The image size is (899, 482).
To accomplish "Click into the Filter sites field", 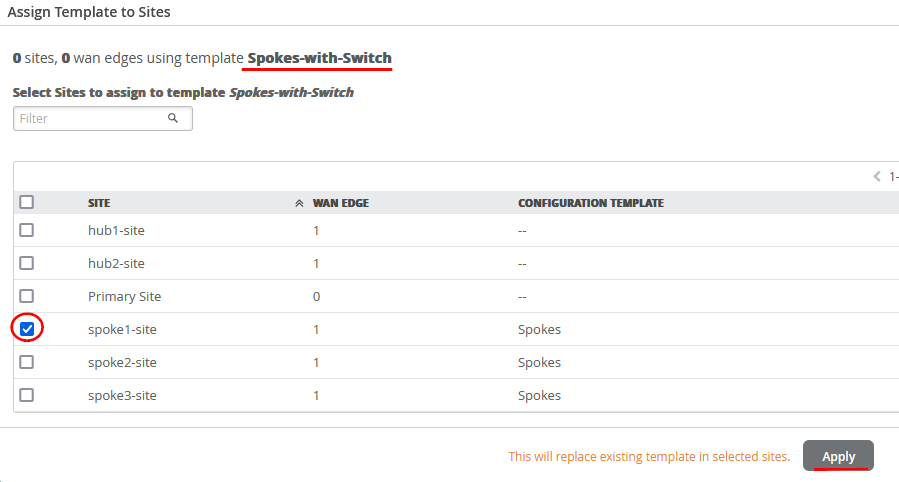I will coord(90,118).
